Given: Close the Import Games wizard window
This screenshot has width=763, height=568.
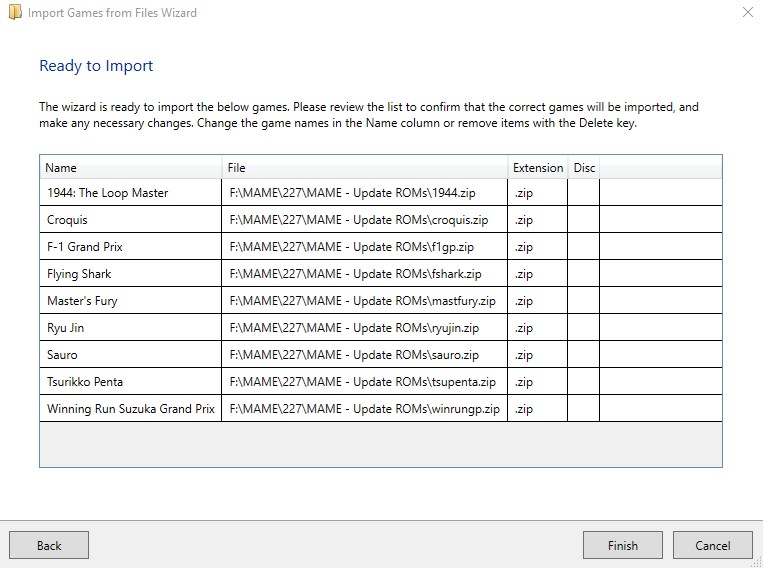Looking at the screenshot, I should point(748,12).
